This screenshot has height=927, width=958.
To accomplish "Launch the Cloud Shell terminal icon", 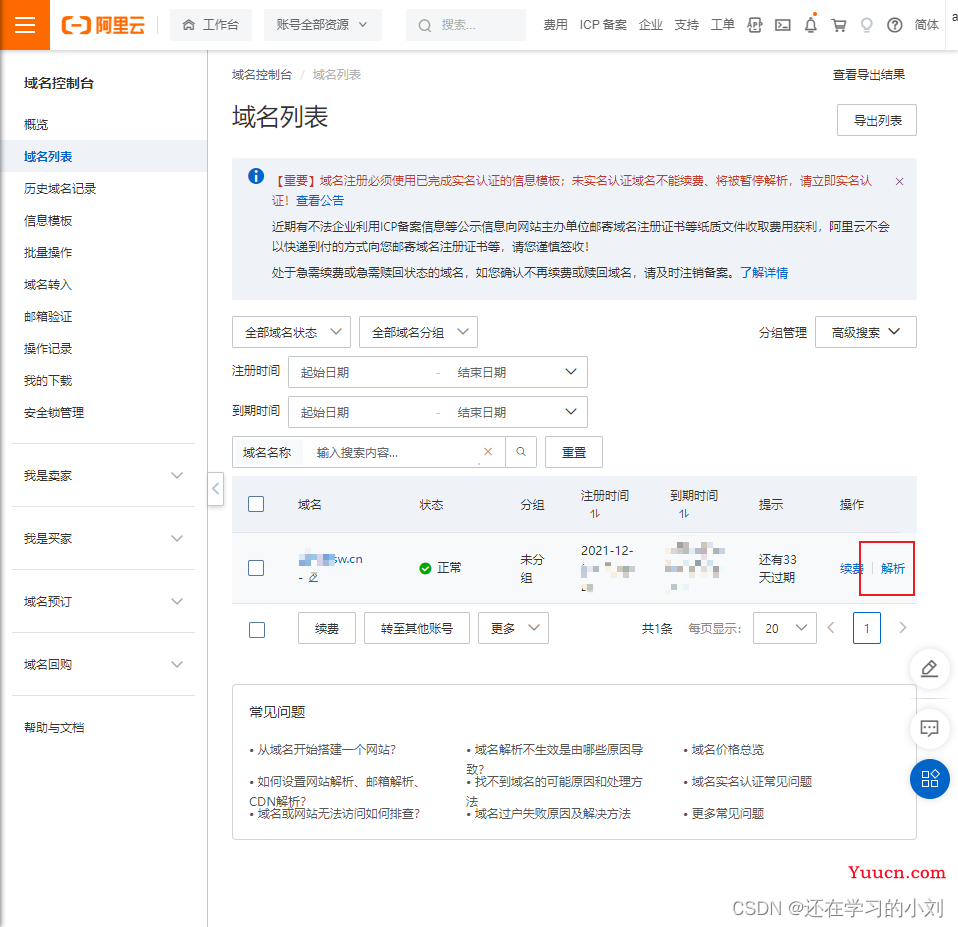I will 782,25.
